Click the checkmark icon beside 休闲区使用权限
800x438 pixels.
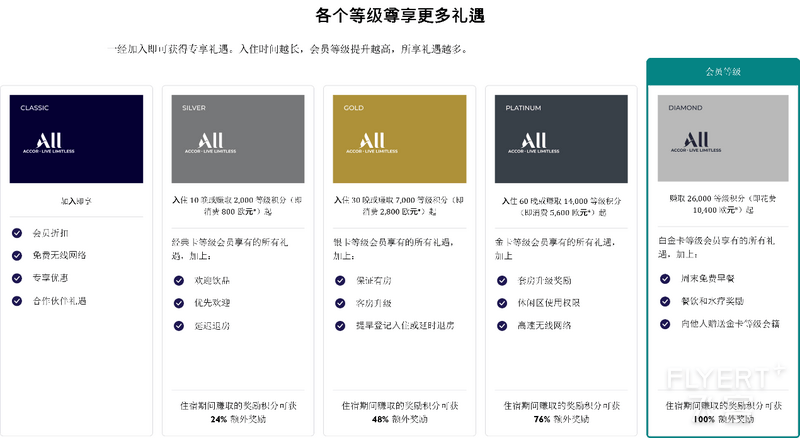click(502, 303)
